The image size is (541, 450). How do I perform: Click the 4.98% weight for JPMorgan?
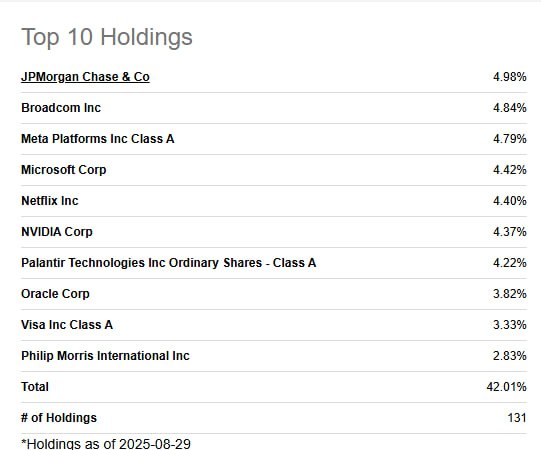(x=510, y=77)
